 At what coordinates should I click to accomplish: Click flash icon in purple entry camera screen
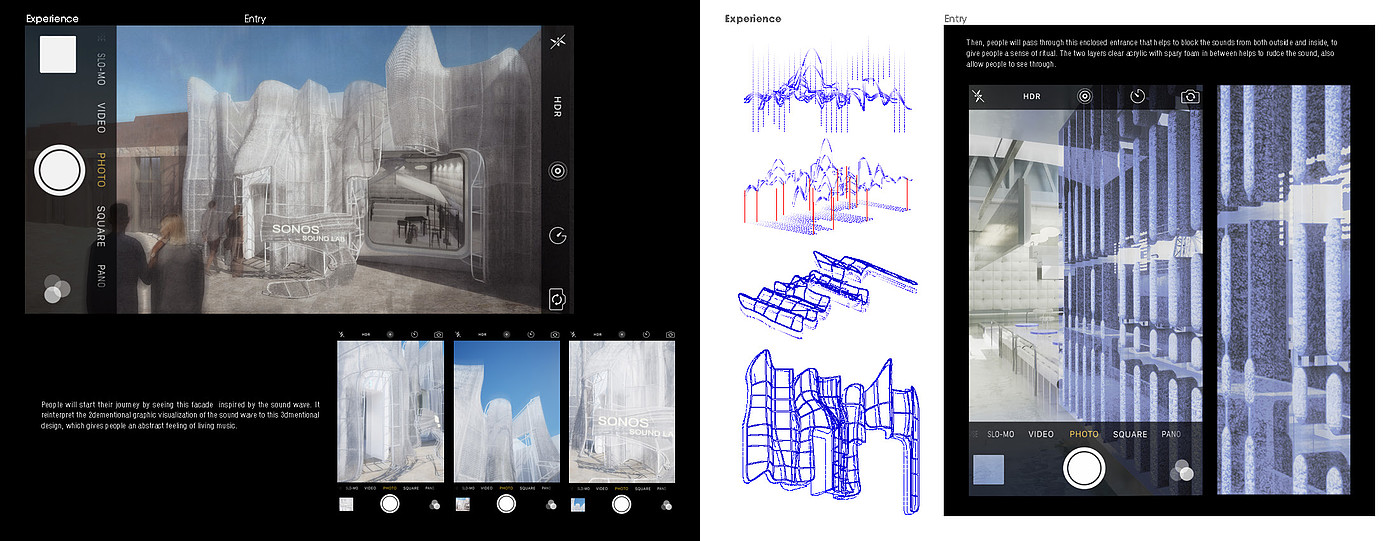coord(979,97)
